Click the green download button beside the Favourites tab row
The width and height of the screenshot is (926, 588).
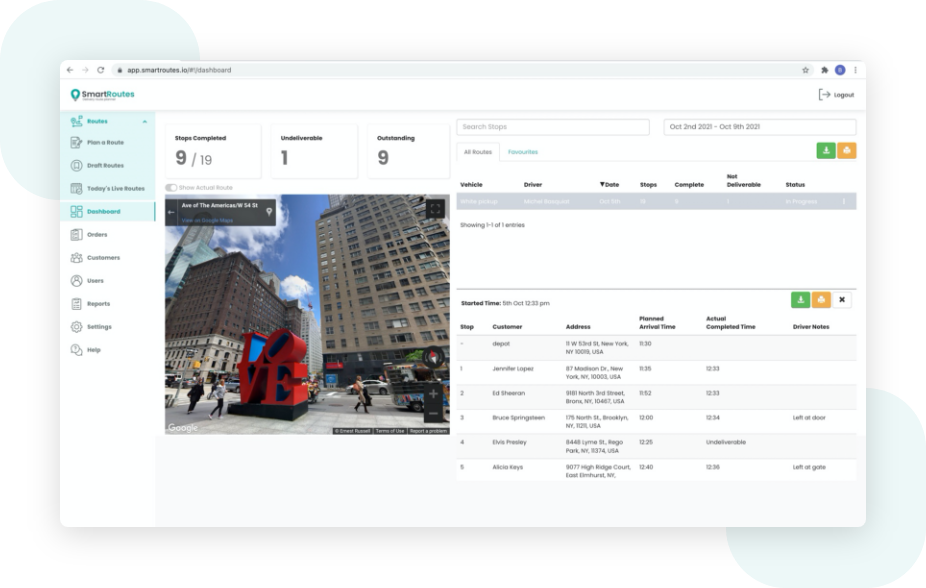pyautogui.click(x=826, y=151)
